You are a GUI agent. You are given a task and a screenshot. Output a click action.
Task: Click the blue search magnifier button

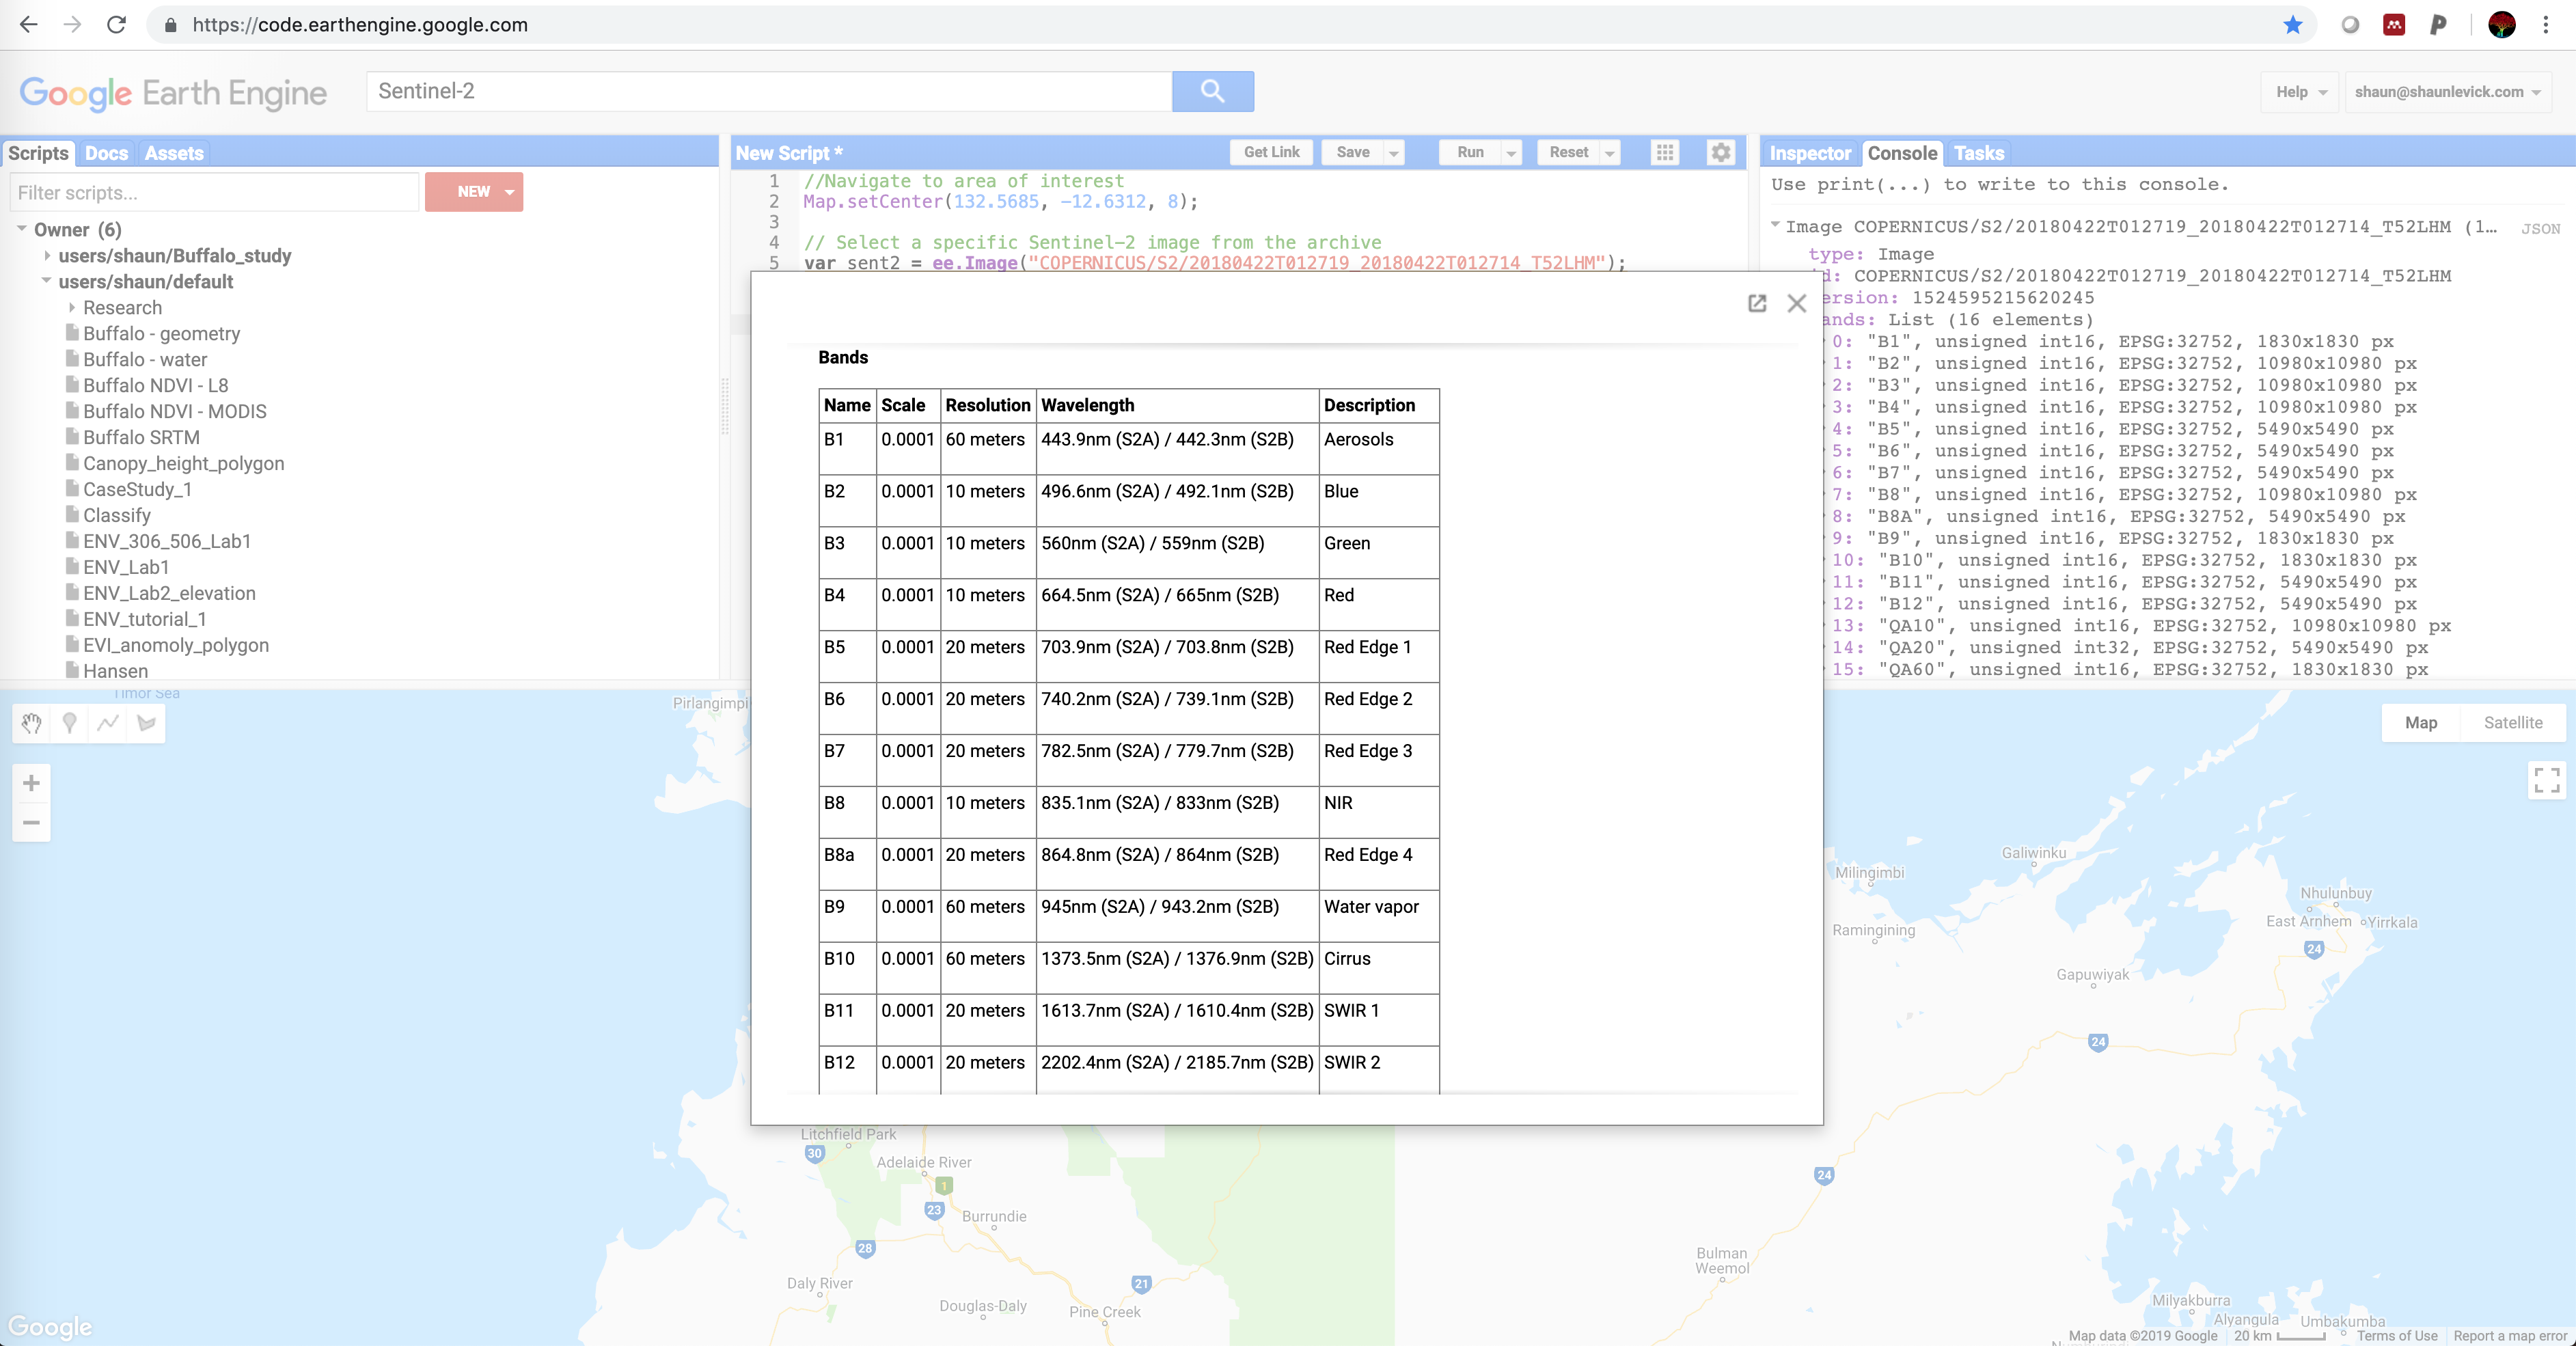[x=1213, y=91]
